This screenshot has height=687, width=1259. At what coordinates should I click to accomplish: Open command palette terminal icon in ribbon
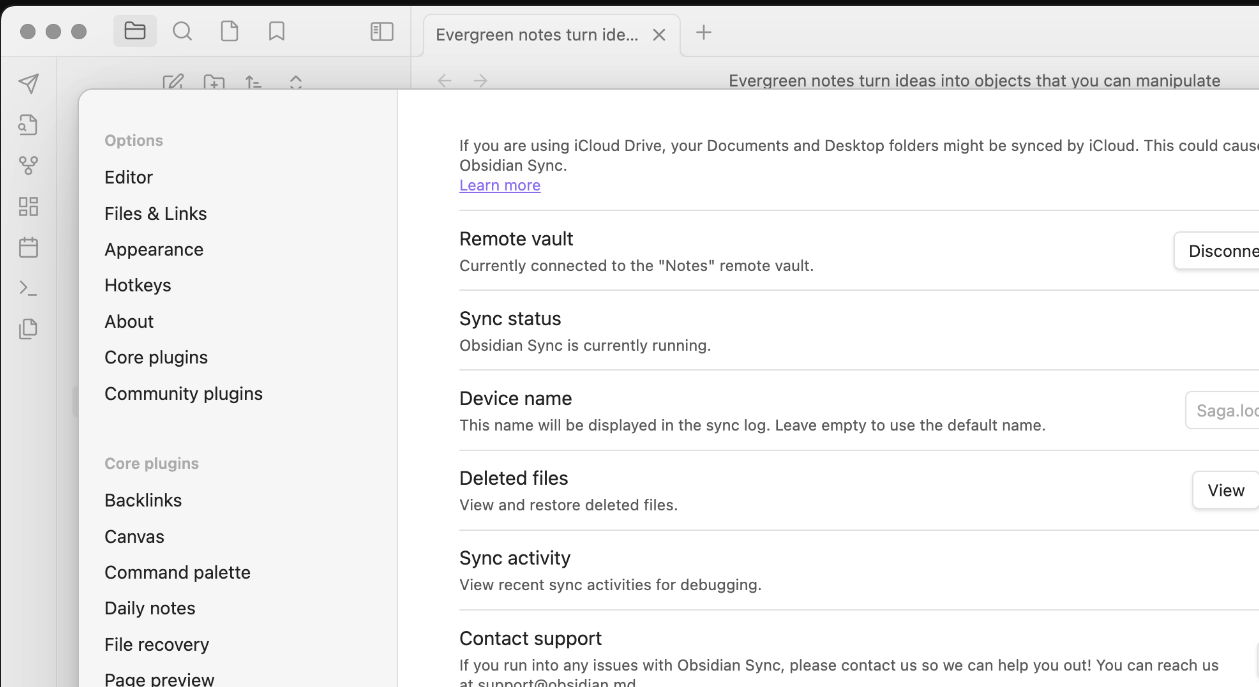pyautogui.click(x=29, y=288)
